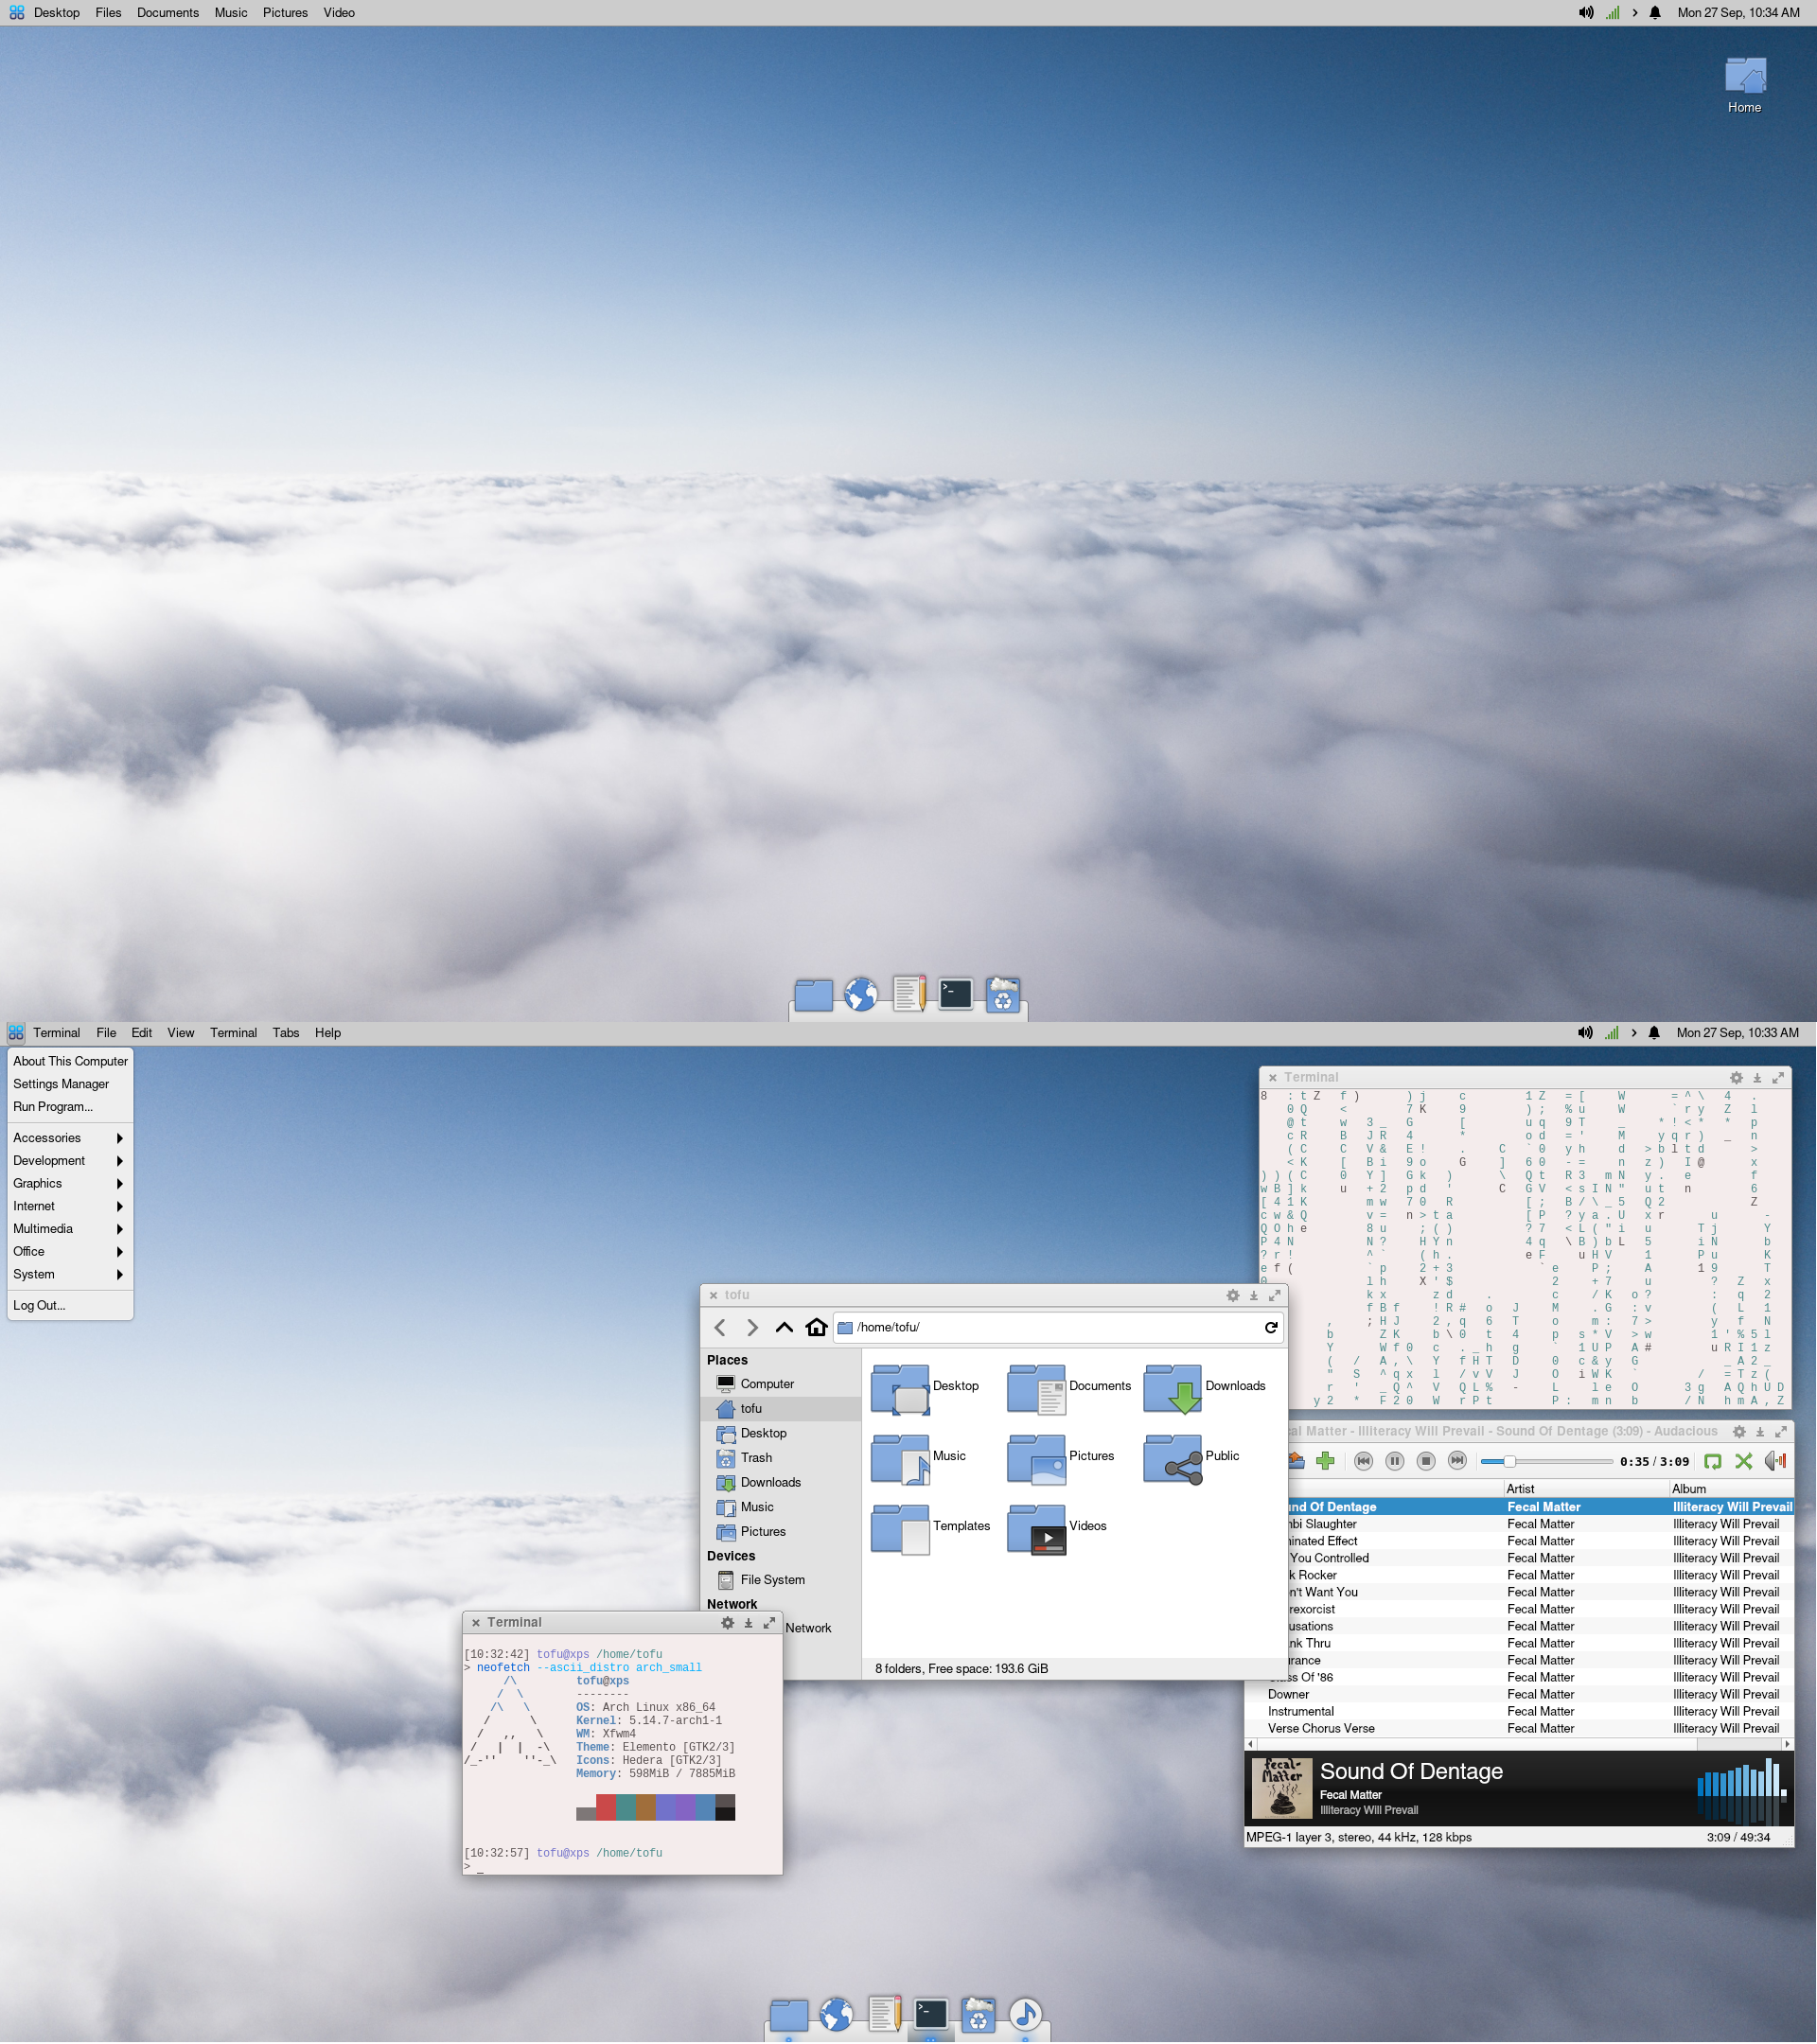The width and height of the screenshot is (1817, 2044).
Task: Go to previous track in Audacious
Action: pos(1363,1461)
